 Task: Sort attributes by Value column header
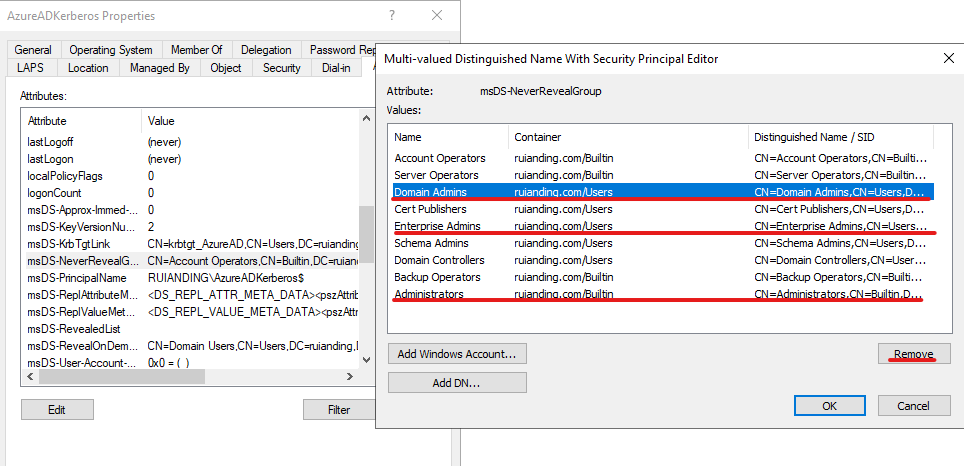click(251, 121)
